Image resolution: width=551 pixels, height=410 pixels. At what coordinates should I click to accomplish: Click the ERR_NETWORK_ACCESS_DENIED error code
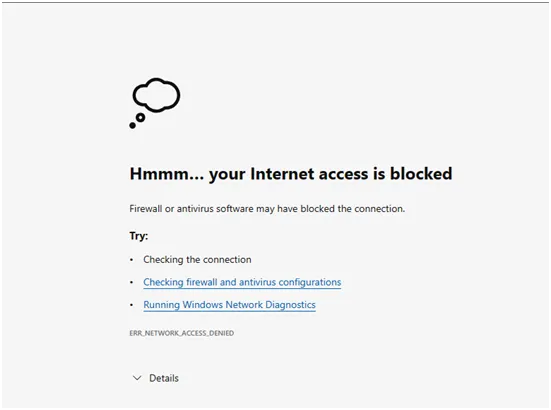coord(182,333)
